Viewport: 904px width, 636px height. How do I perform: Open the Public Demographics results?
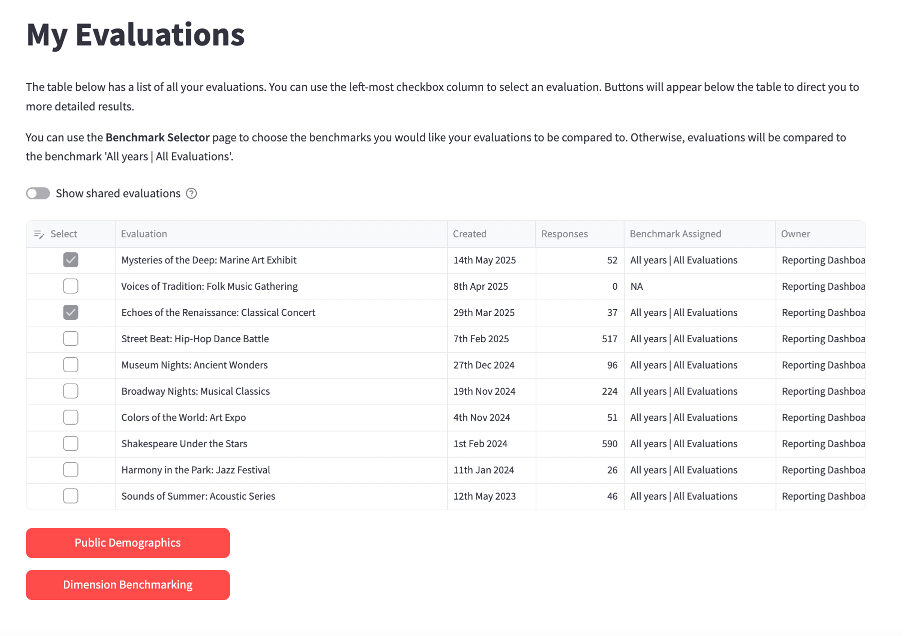point(128,543)
